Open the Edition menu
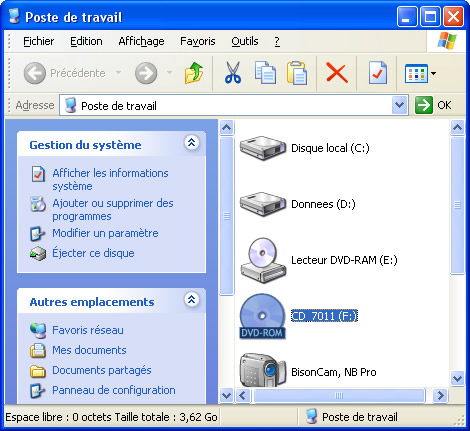Image resolution: width=470 pixels, height=431 pixels. click(86, 41)
